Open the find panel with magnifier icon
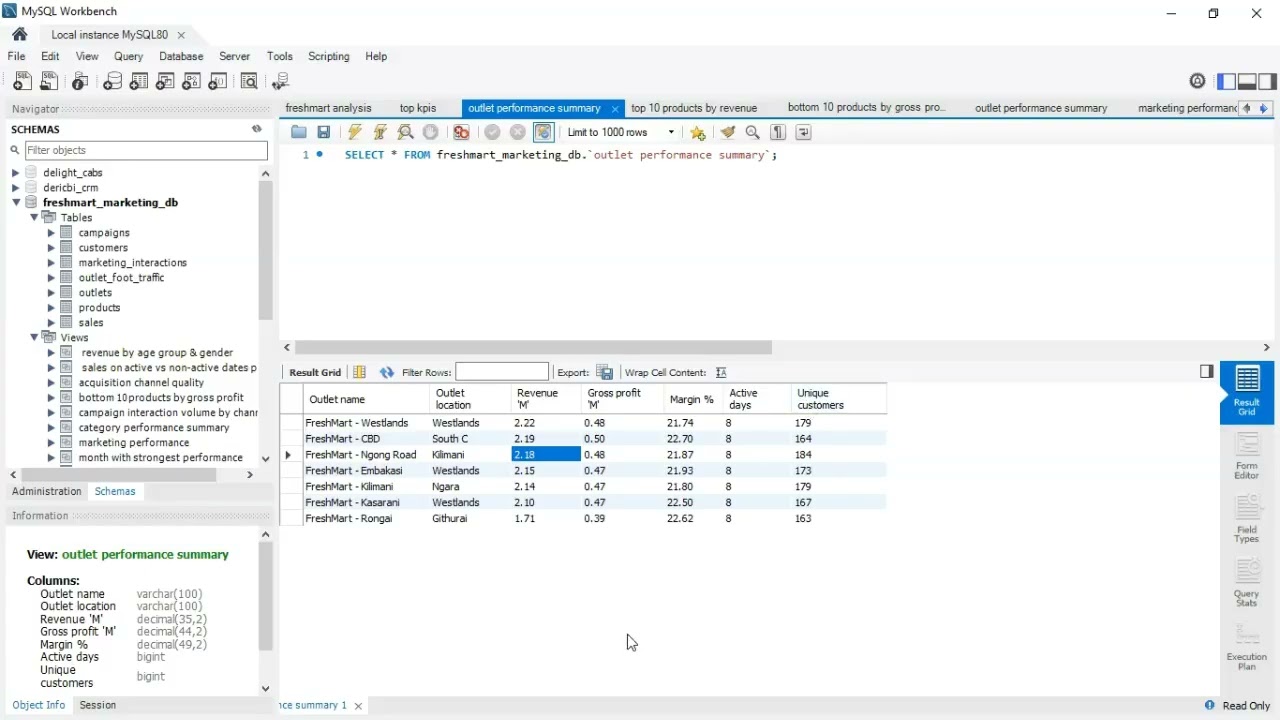 [x=753, y=132]
